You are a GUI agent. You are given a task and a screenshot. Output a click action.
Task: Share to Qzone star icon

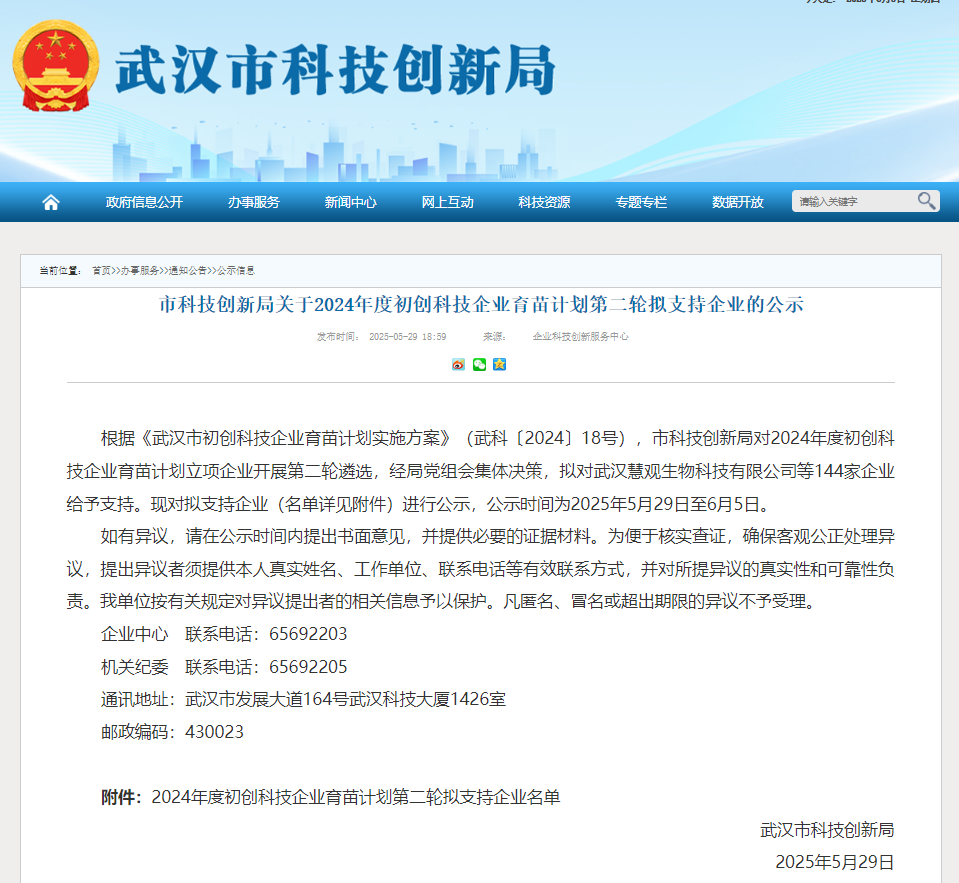499,364
